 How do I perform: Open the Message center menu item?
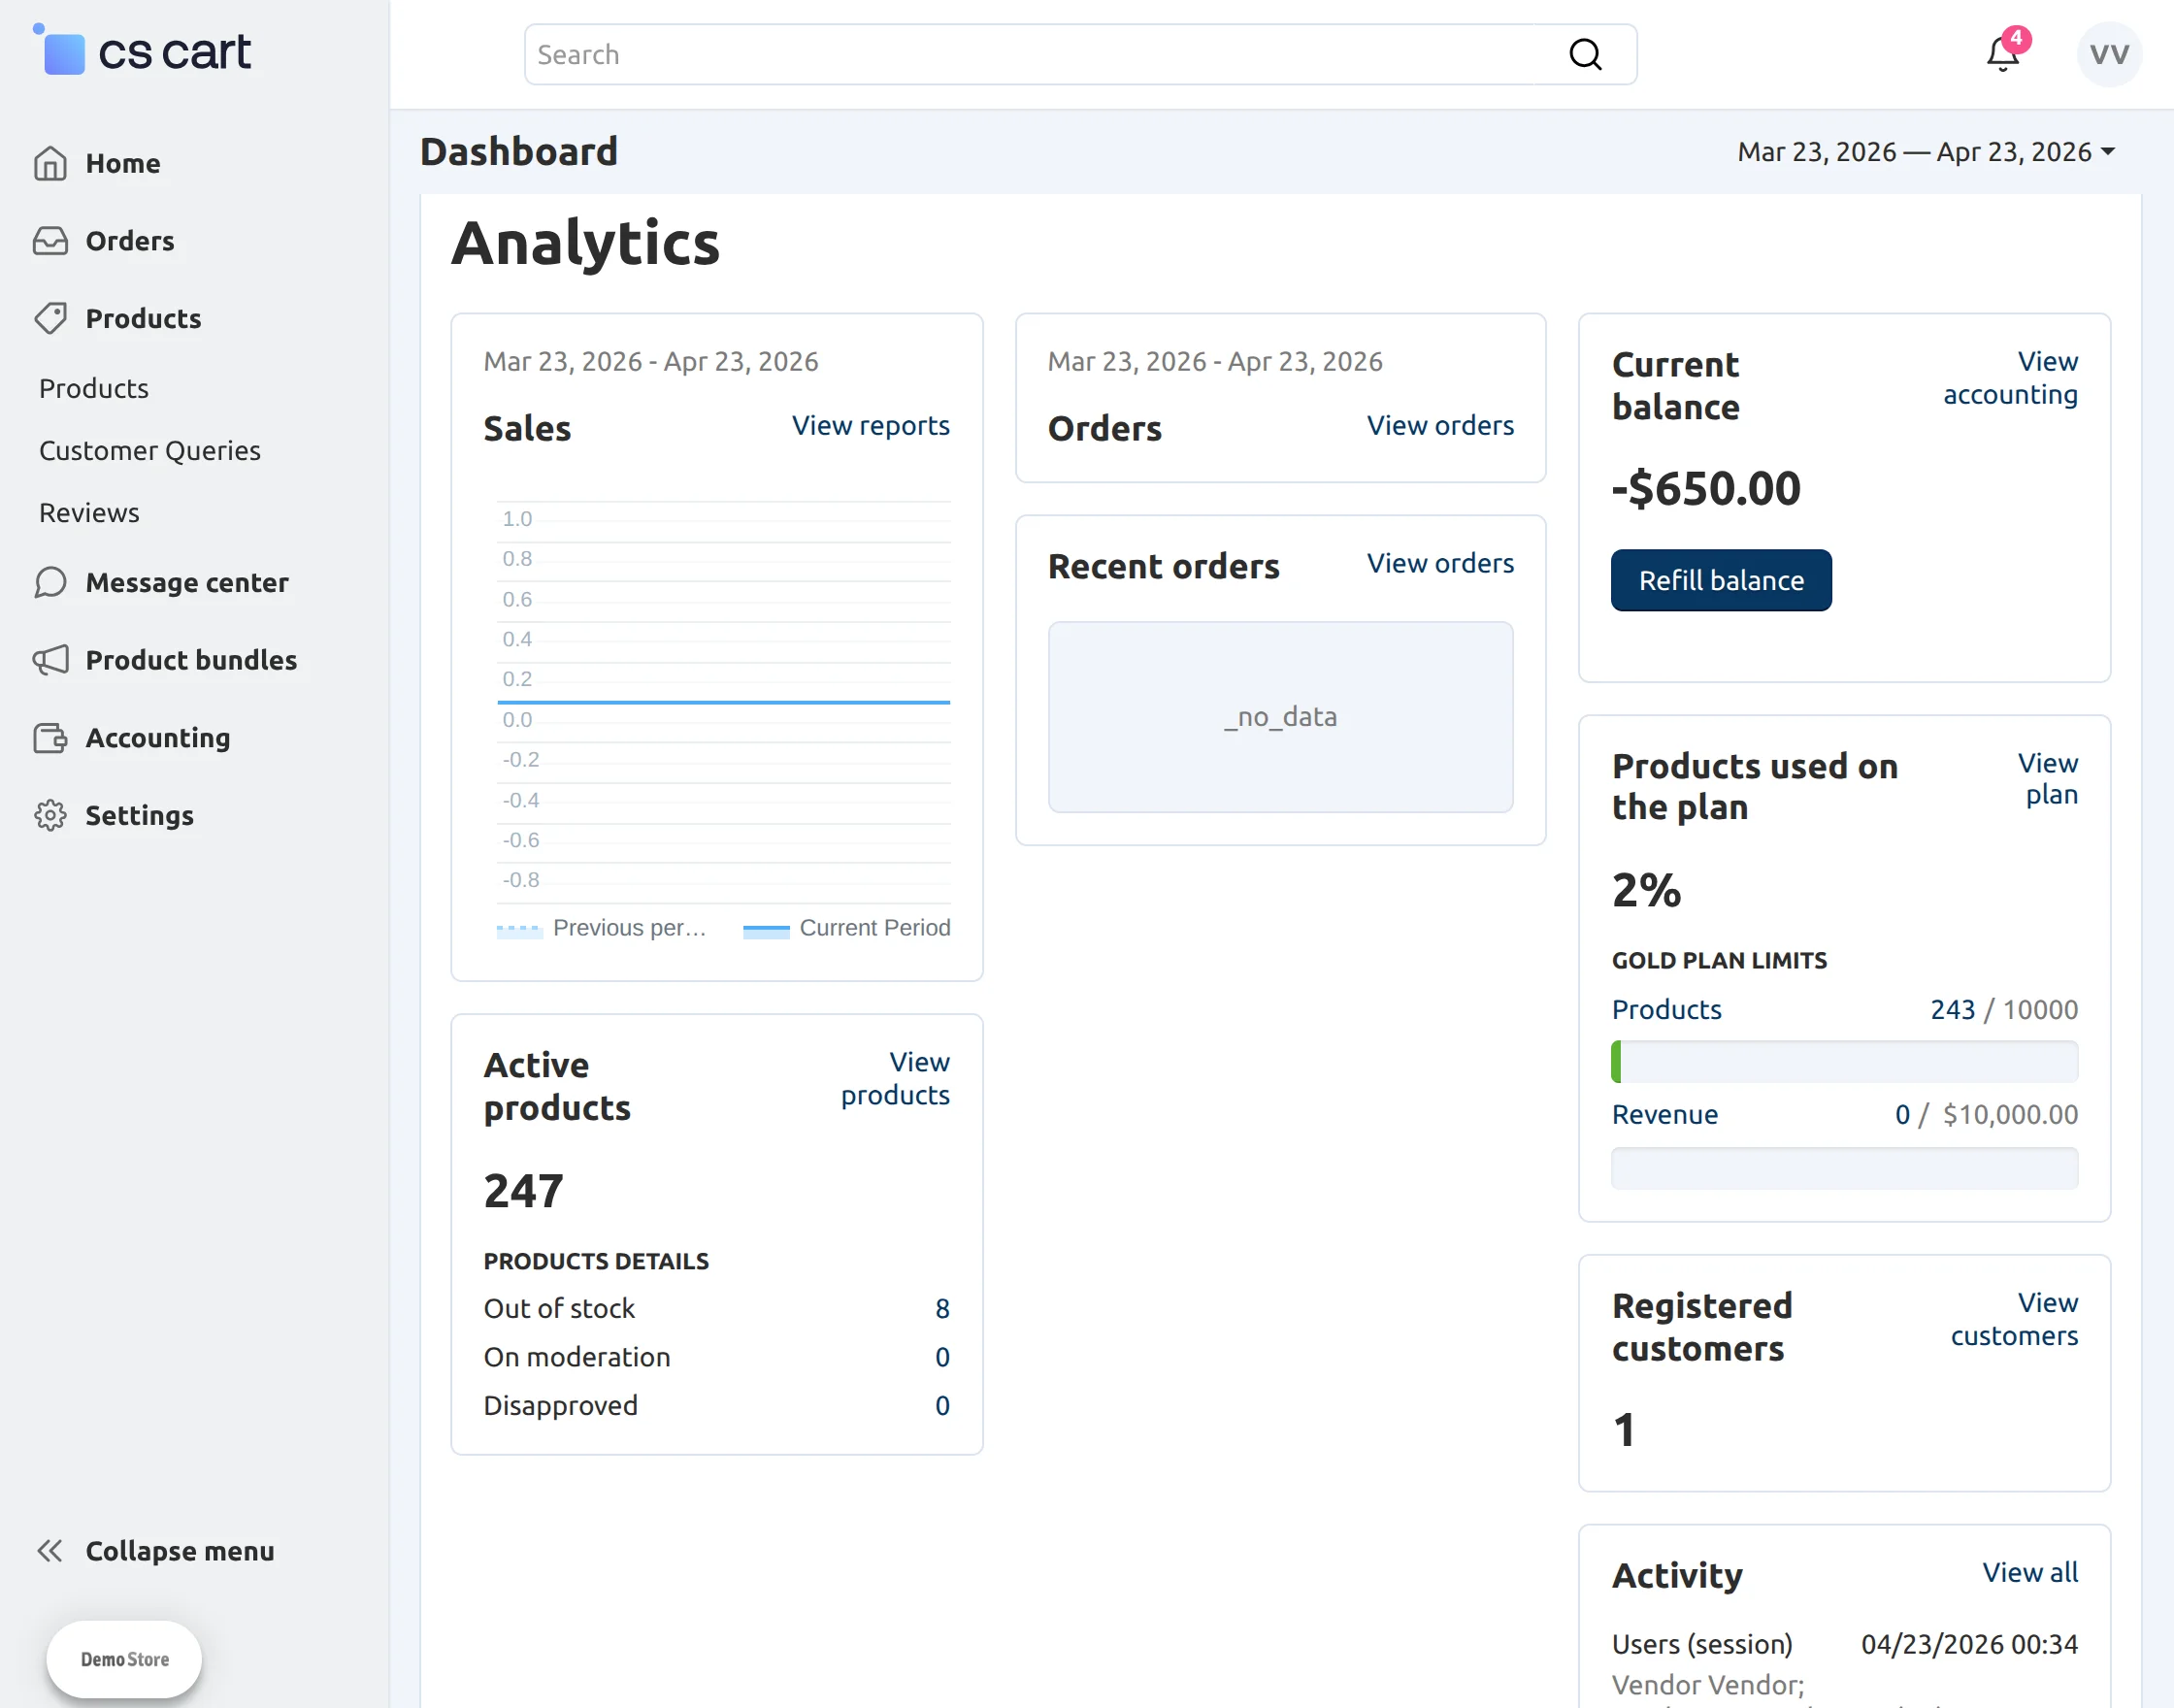tap(187, 582)
